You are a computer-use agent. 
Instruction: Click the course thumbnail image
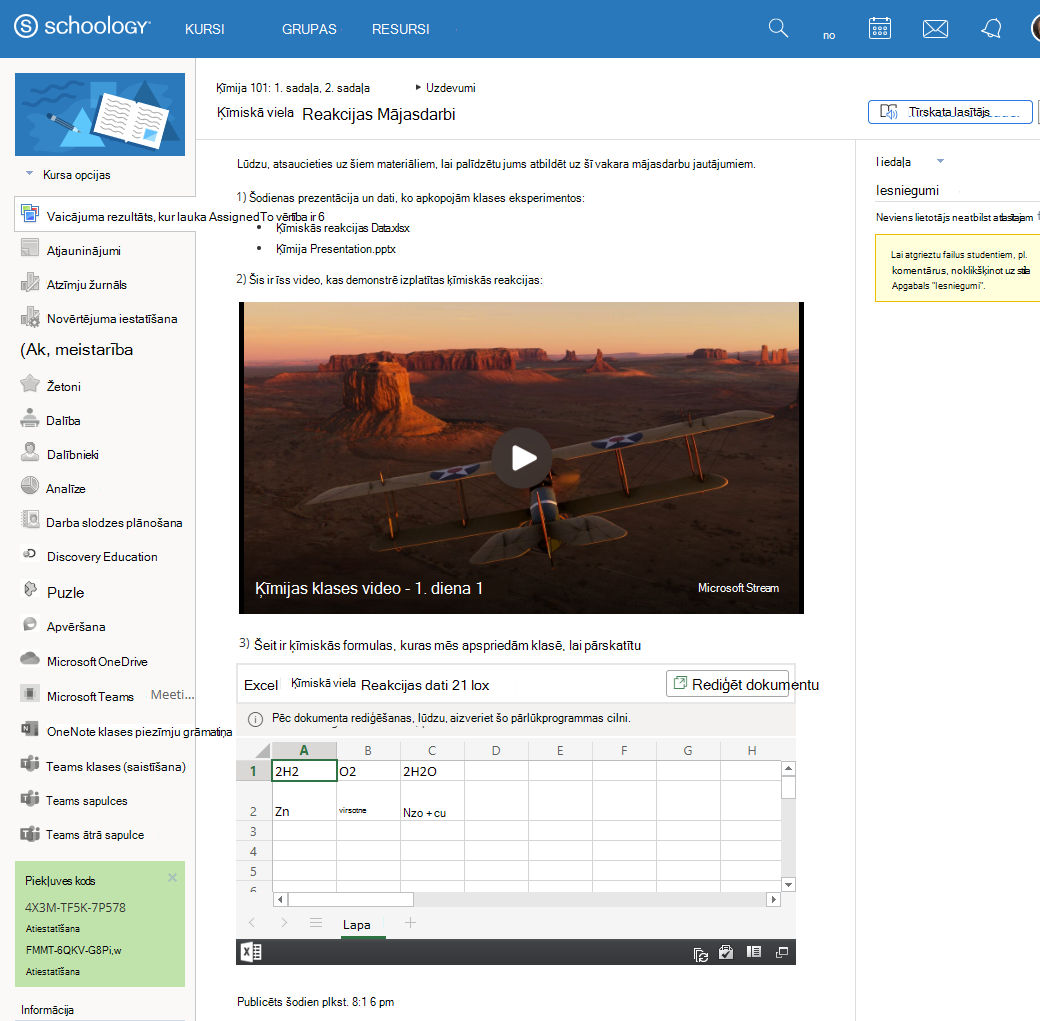click(x=99, y=114)
